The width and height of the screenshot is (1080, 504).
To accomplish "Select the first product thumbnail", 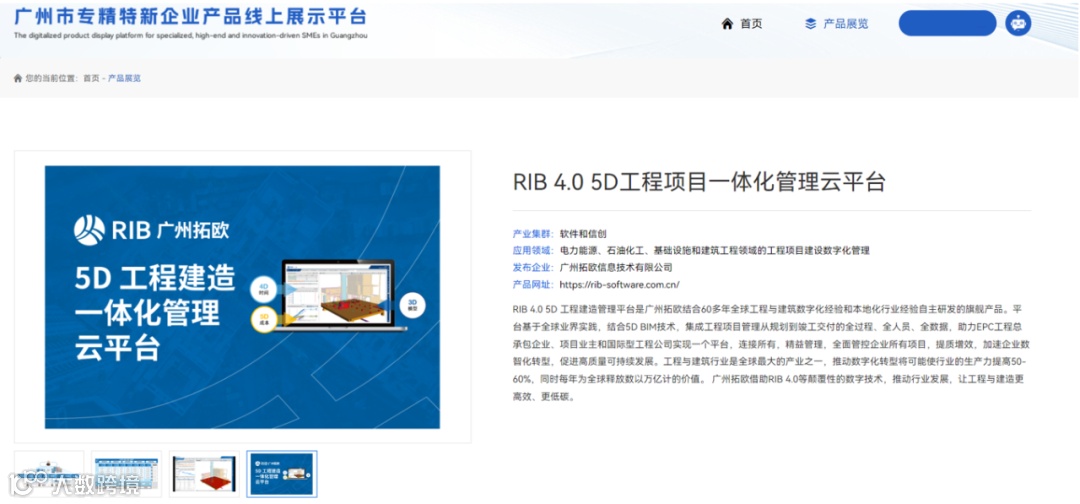I will coord(49,474).
